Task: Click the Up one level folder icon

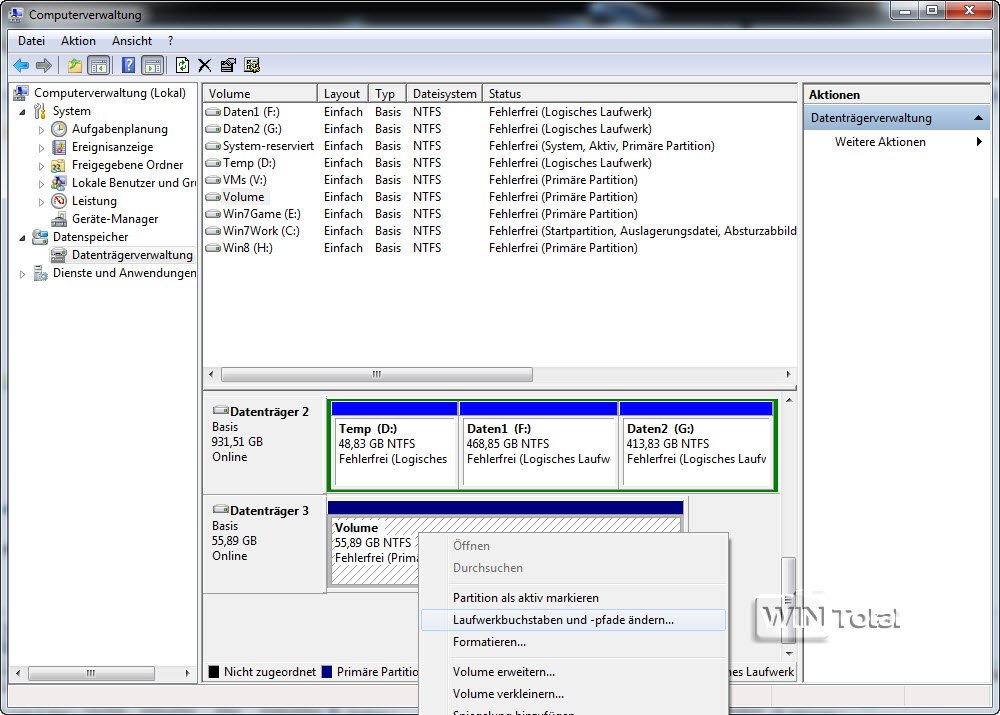Action: coord(75,66)
